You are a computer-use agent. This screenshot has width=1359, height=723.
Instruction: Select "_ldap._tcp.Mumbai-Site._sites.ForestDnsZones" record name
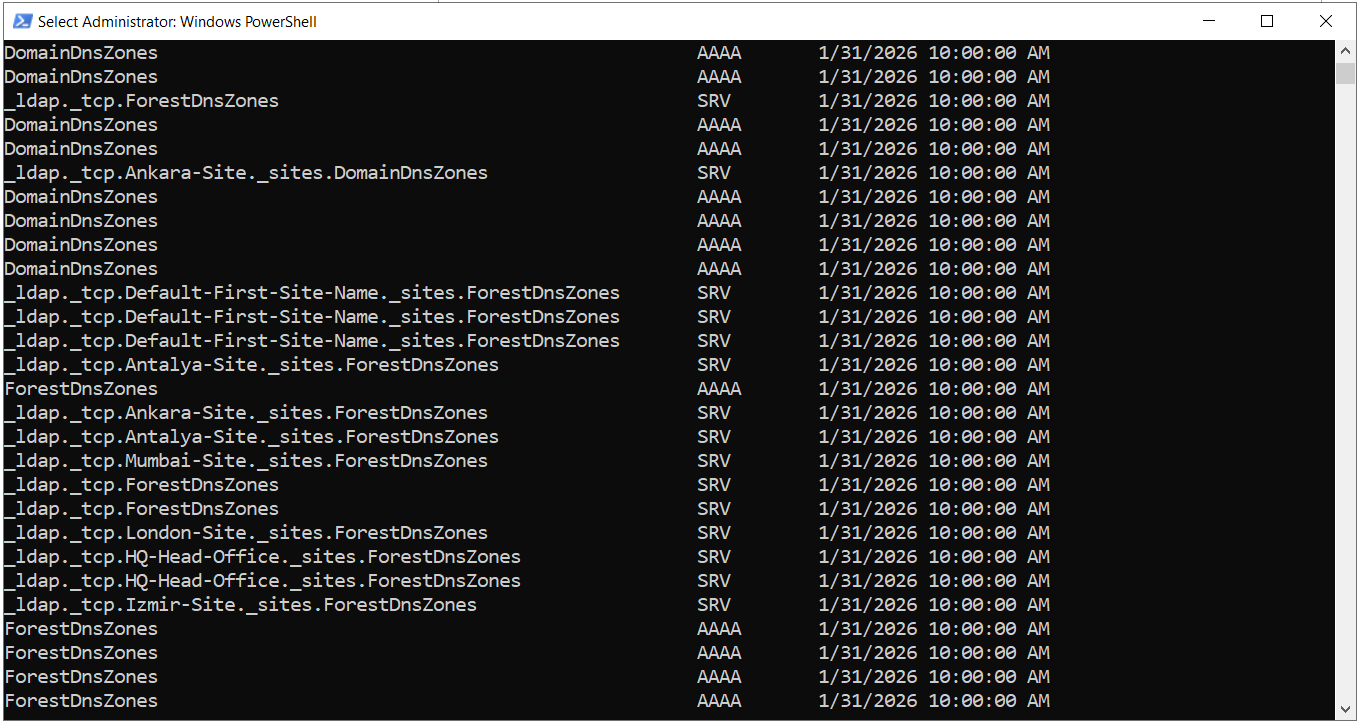pyautogui.click(x=246, y=461)
